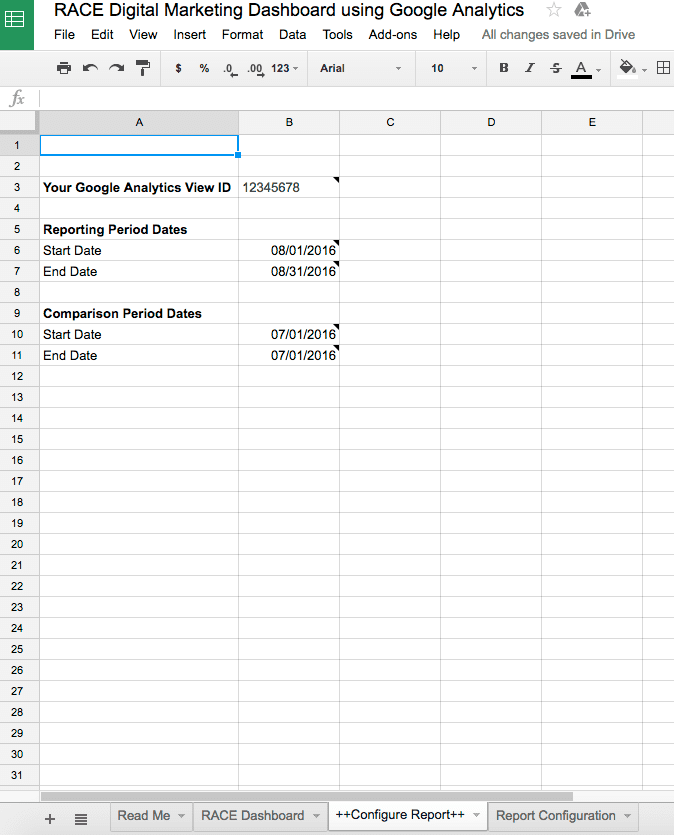Open the all sheets list
The image size is (674, 835).
[81, 819]
